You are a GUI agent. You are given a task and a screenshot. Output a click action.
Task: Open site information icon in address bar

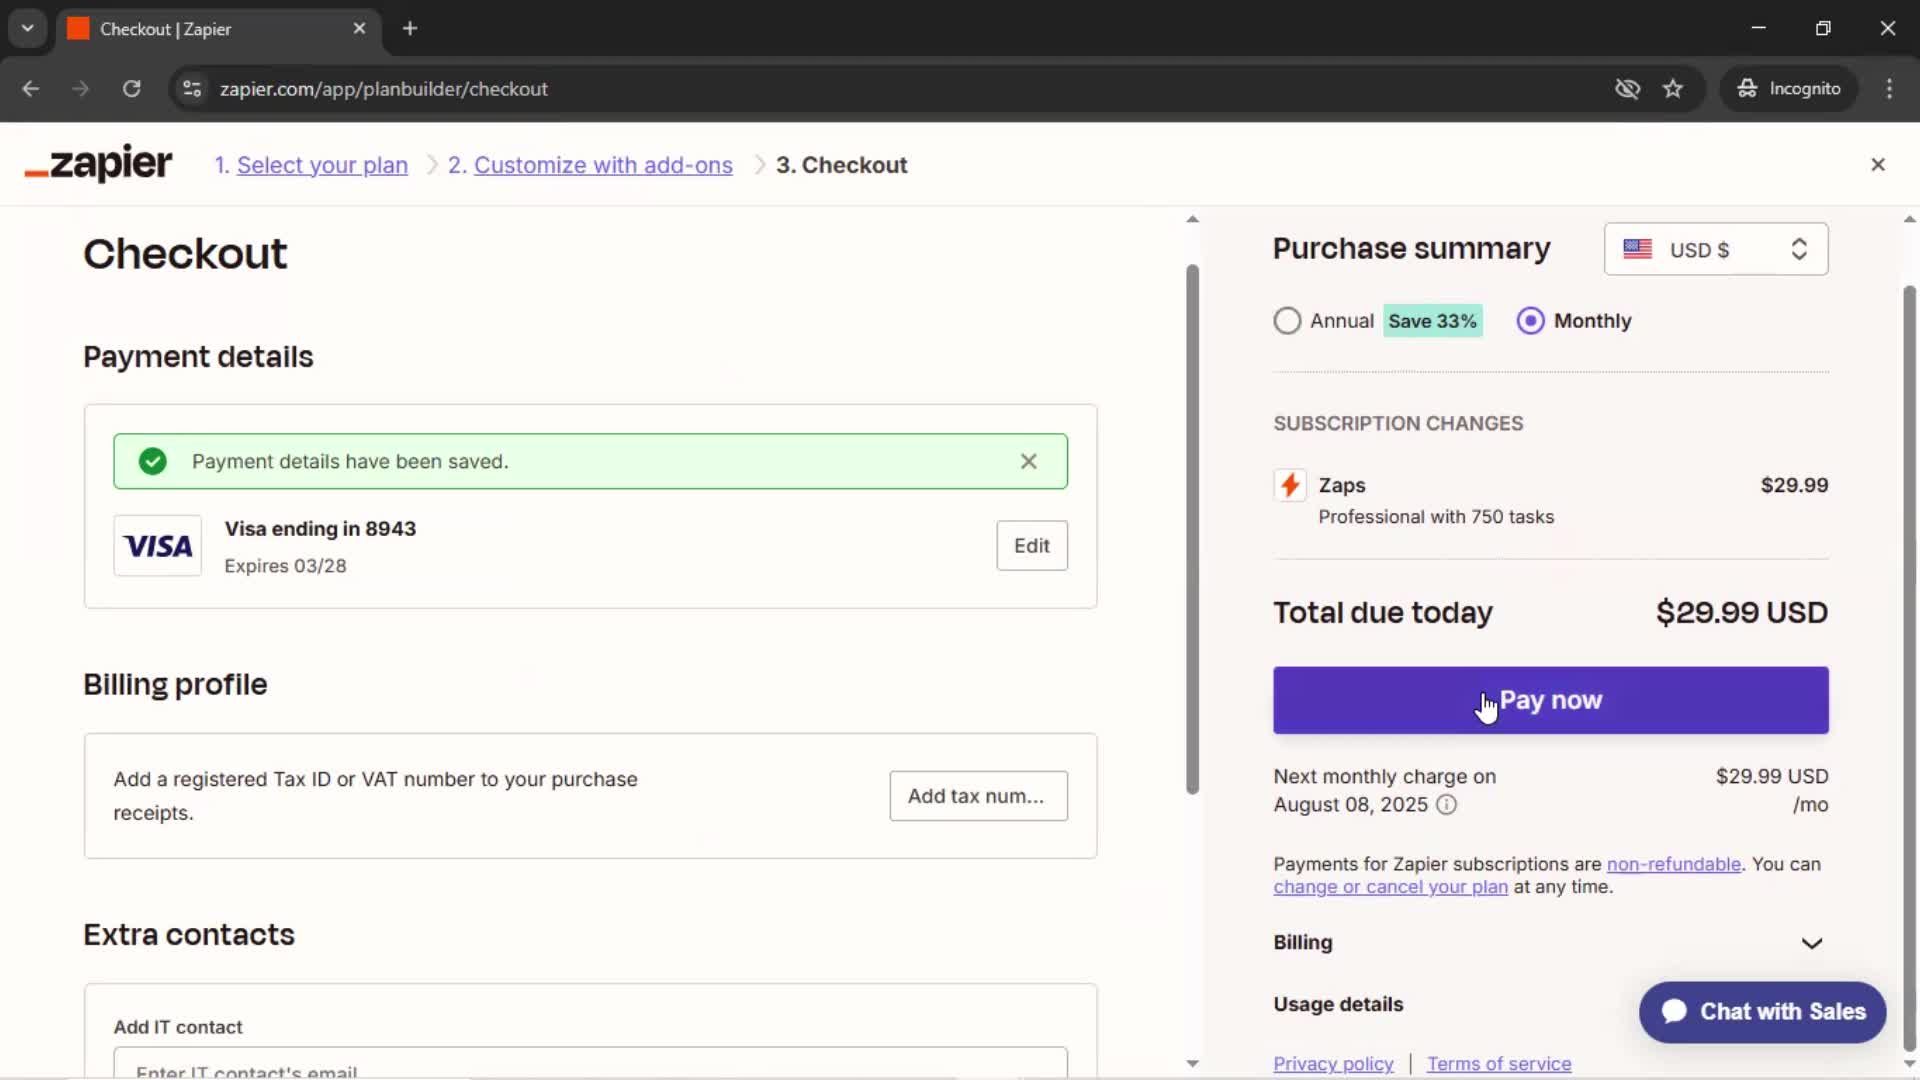tap(192, 88)
